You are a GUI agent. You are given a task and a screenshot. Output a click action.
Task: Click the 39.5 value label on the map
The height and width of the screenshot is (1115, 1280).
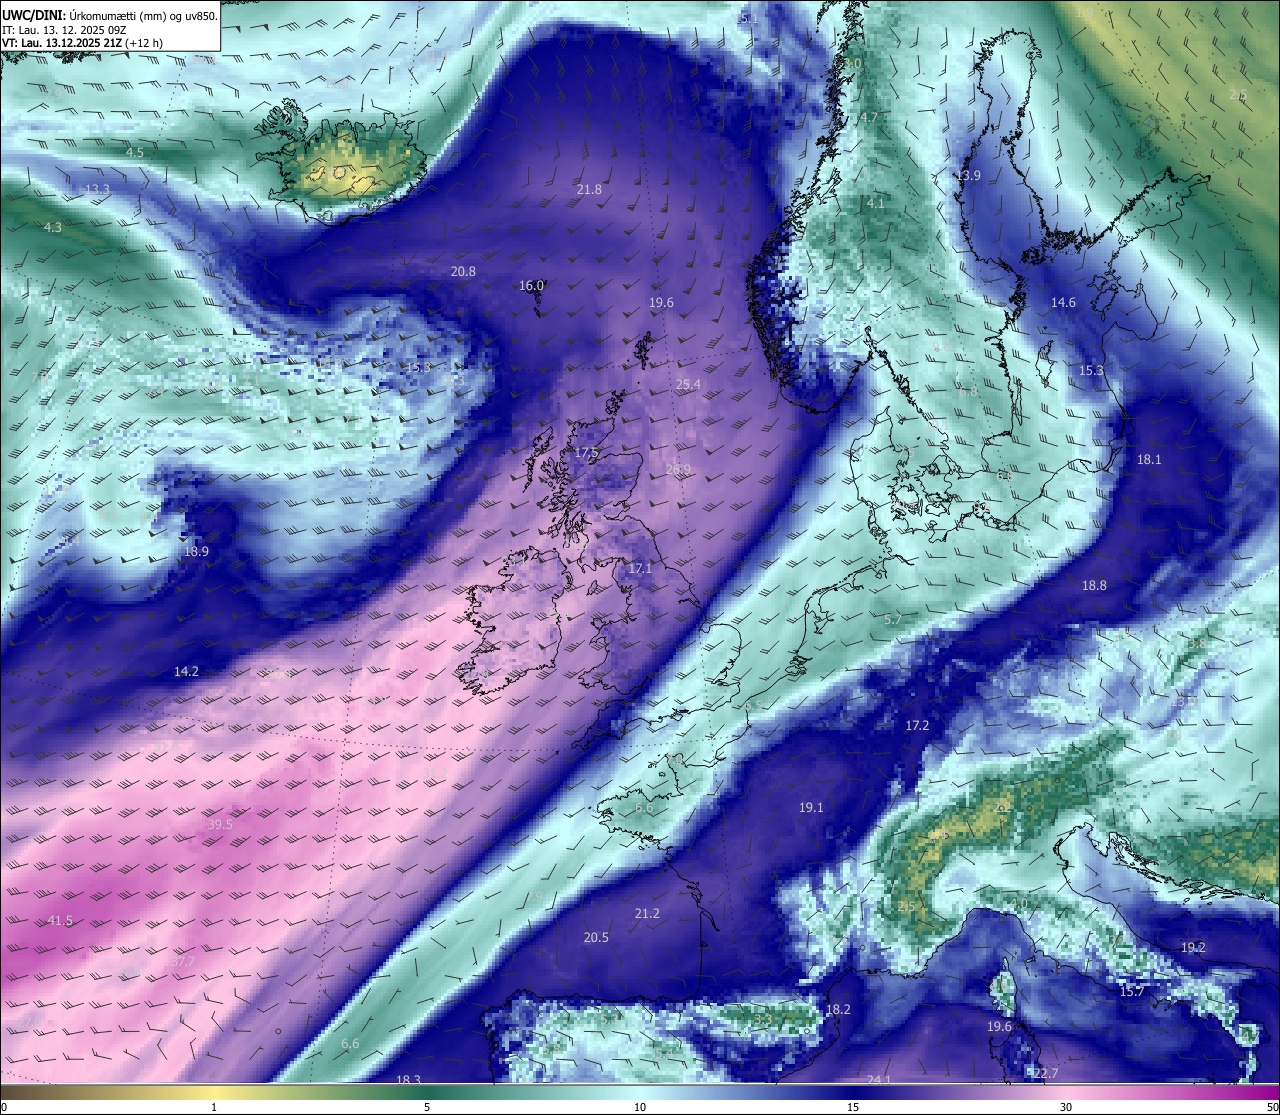220,824
